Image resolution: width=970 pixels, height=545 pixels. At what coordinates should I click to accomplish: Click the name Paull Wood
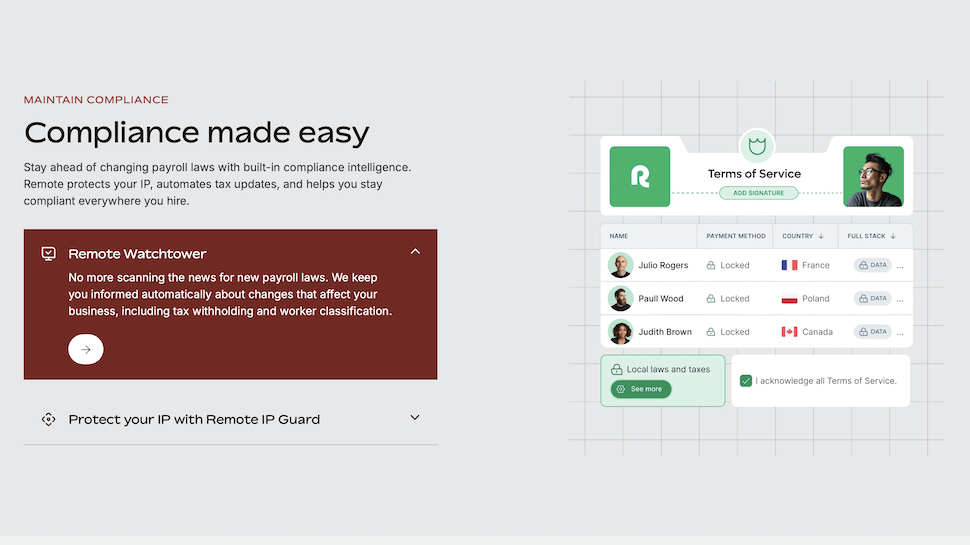click(x=661, y=299)
